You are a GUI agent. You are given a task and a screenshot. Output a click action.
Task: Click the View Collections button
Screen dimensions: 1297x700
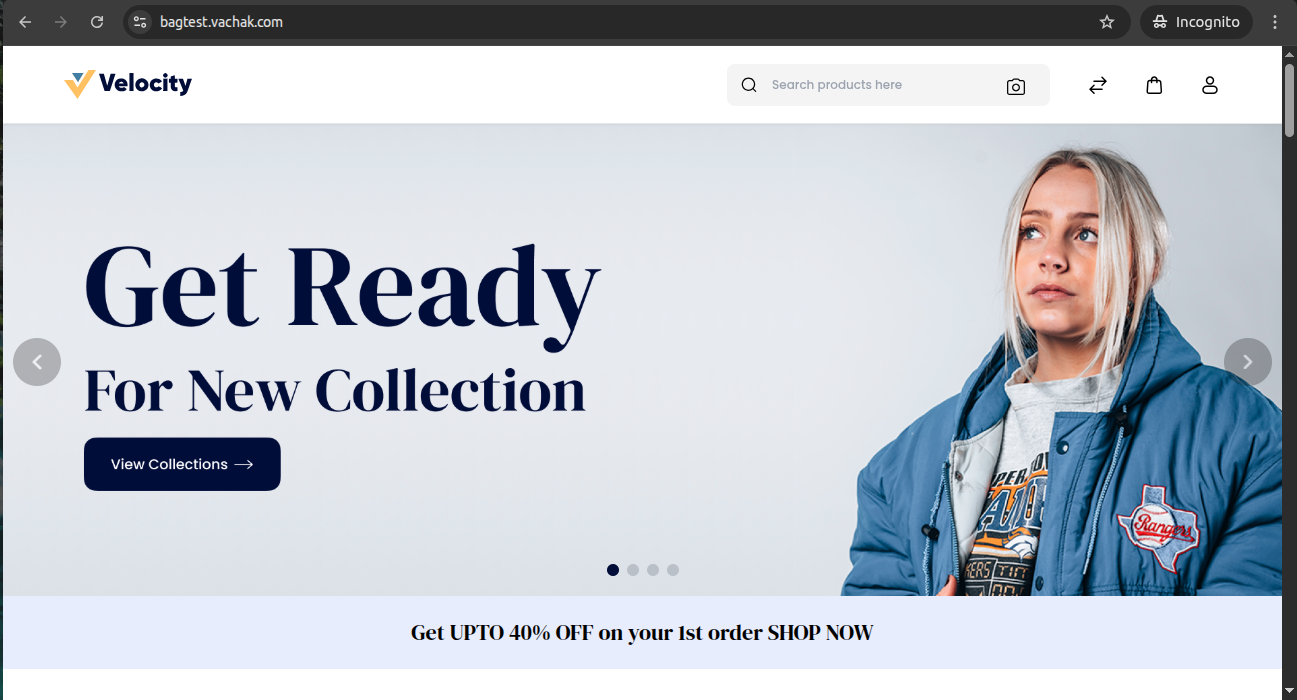tap(182, 464)
